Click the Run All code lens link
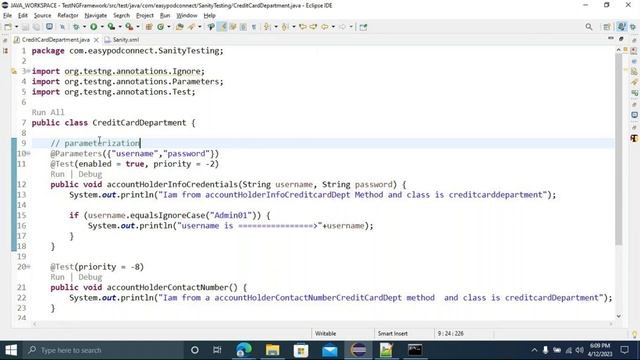The height and width of the screenshot is (360, 640). point(48,112)
